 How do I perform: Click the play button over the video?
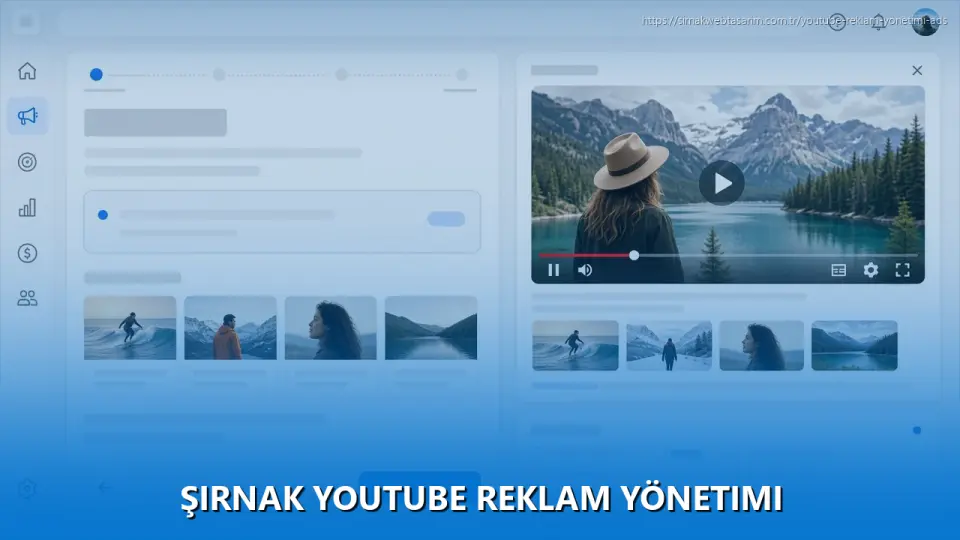pos(722,183)
